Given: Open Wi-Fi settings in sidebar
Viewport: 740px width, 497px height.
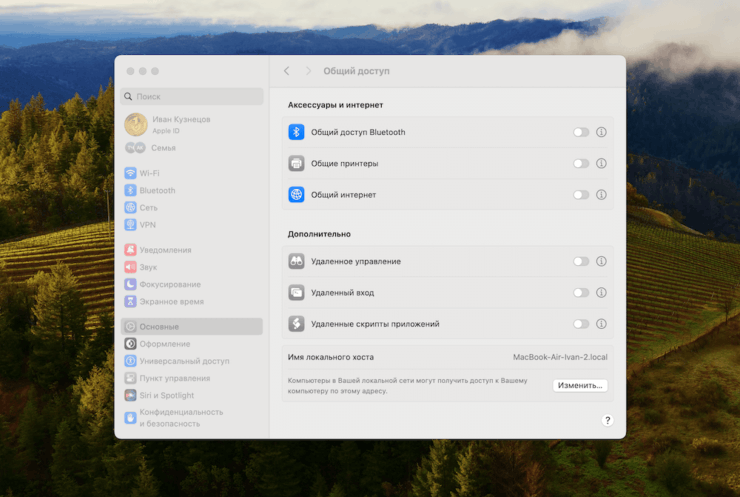Looking at the screenshot, I should pyautogui.click(x=150, y=173).
